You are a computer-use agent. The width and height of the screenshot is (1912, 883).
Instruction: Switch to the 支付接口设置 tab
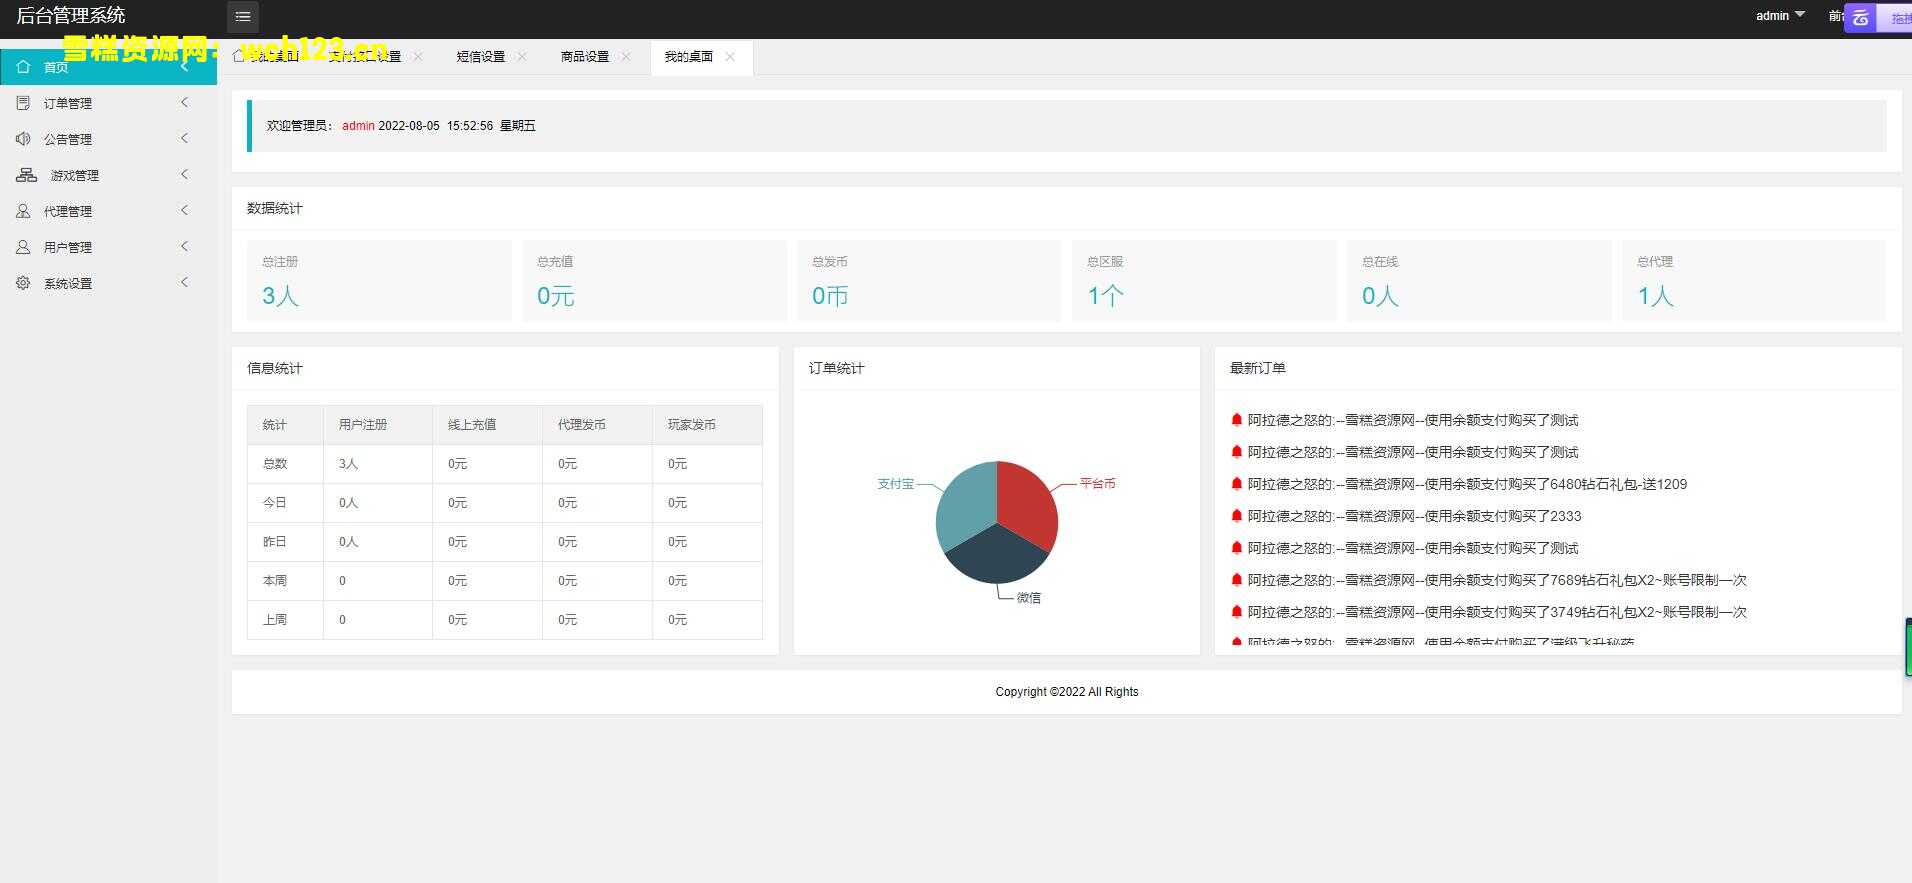pos(365,57)
